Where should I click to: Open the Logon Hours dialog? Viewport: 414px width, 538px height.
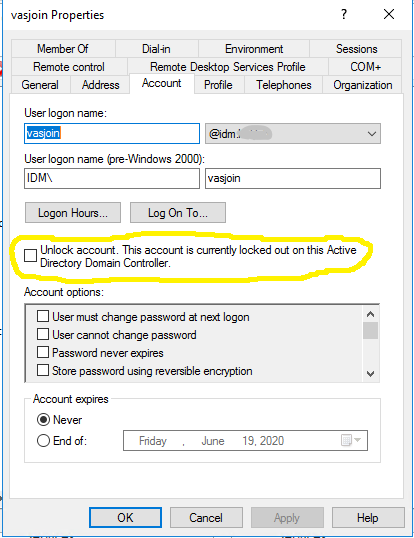point(73,213)
